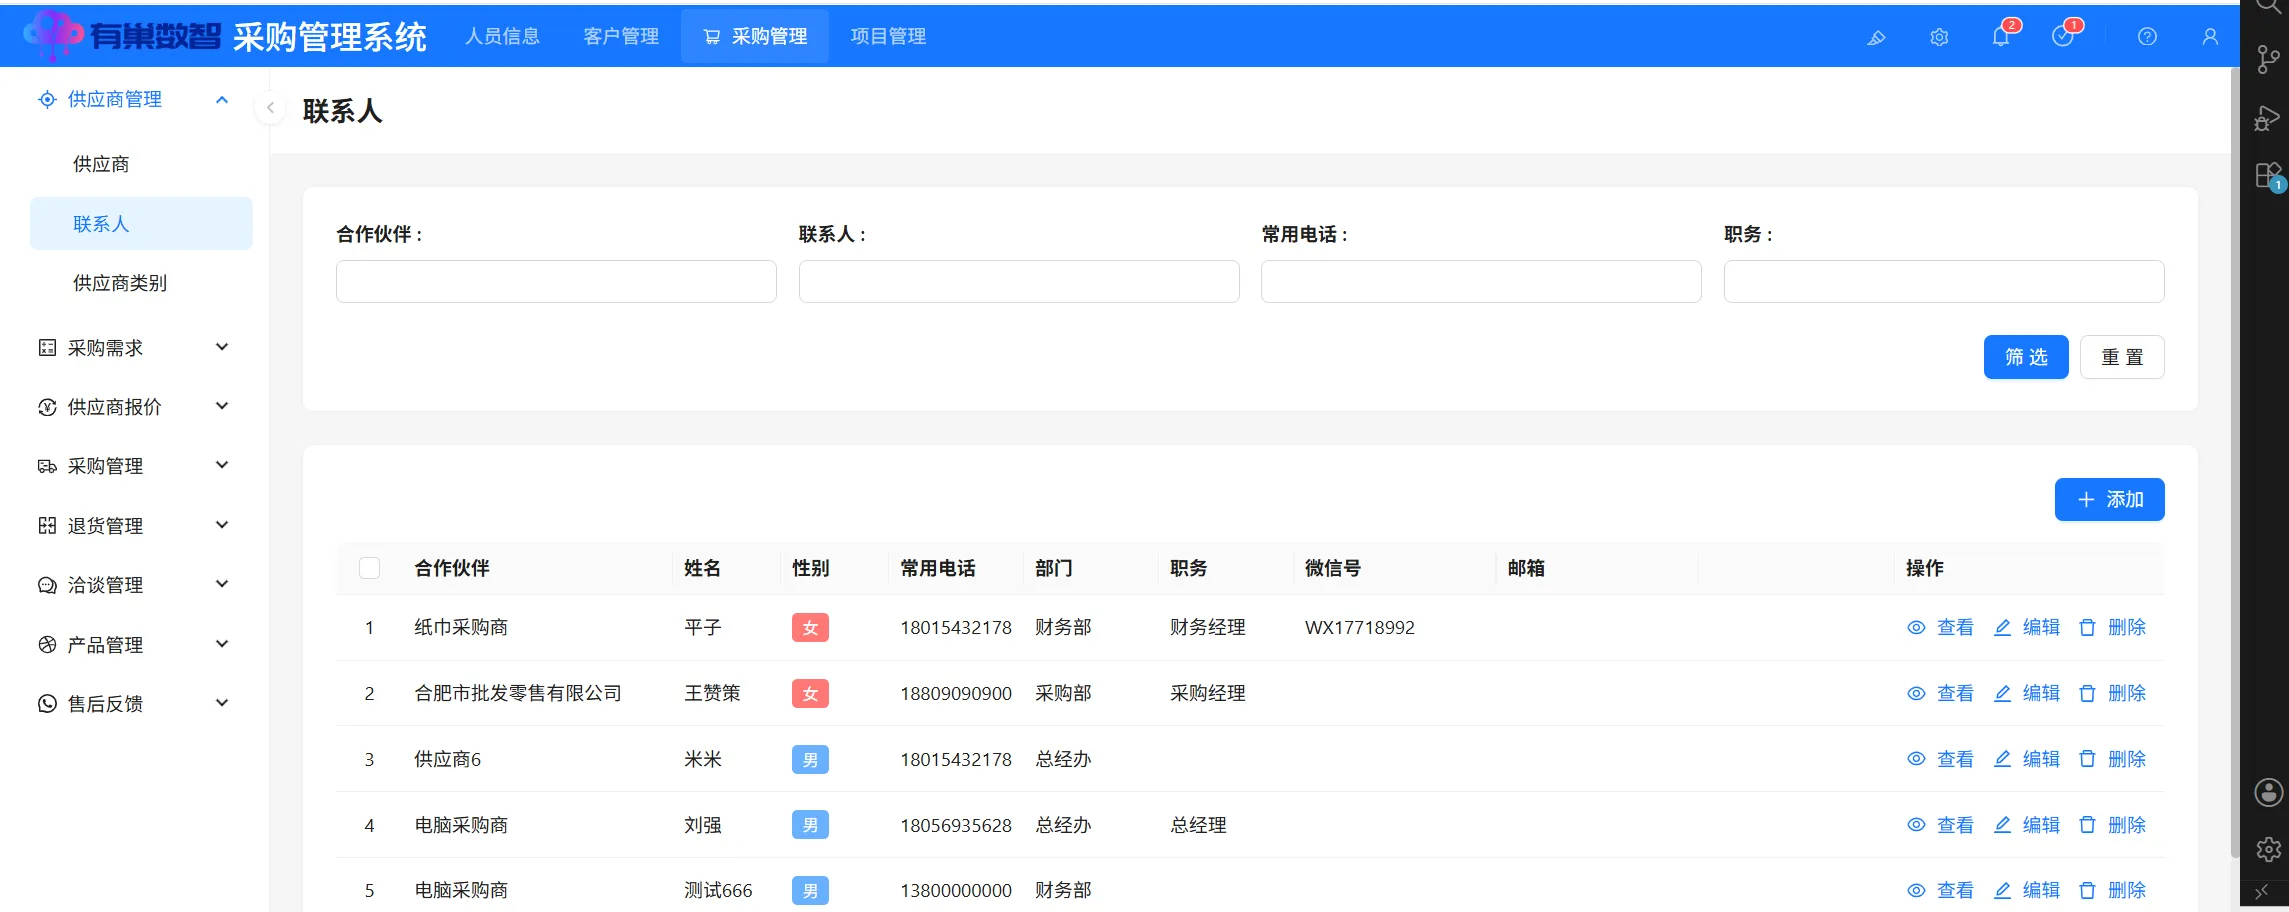Click the 筛选 filter button

(2026, 357)
